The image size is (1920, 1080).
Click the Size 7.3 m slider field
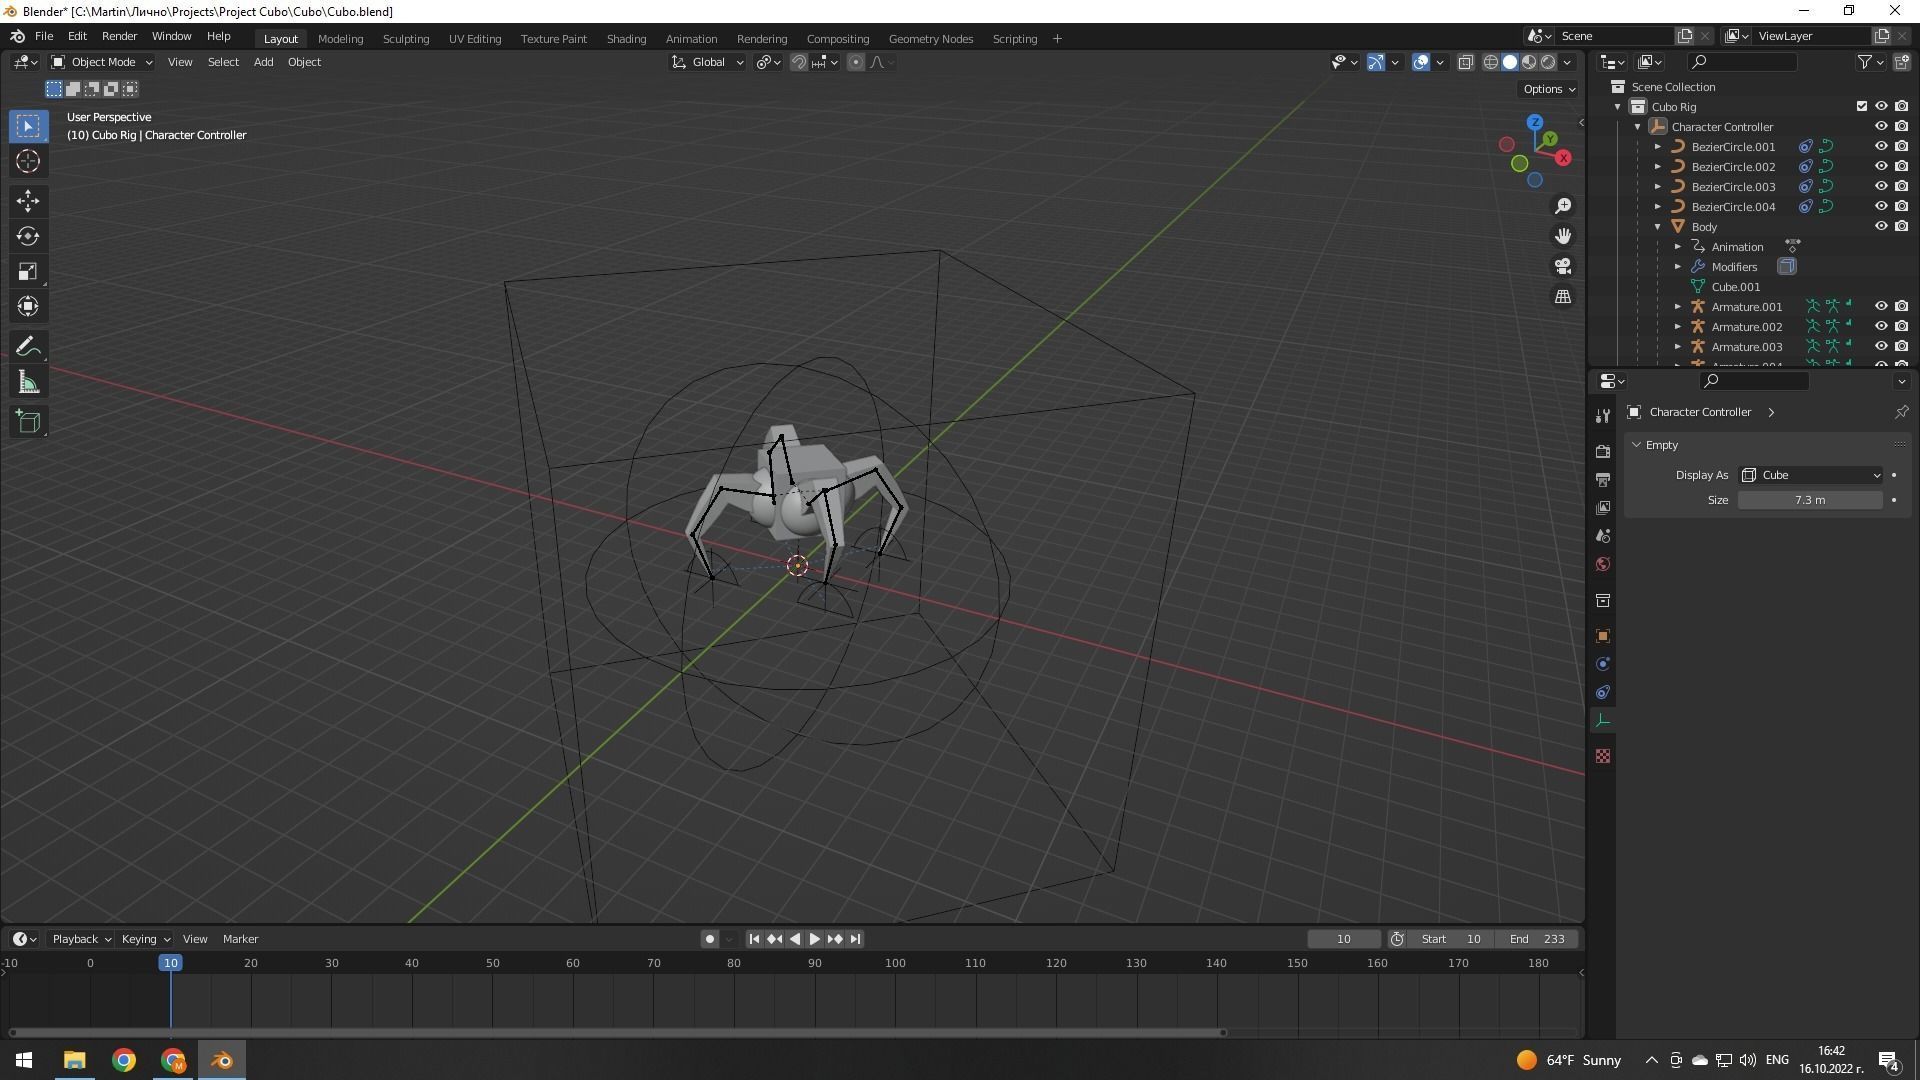point(1810,500)
